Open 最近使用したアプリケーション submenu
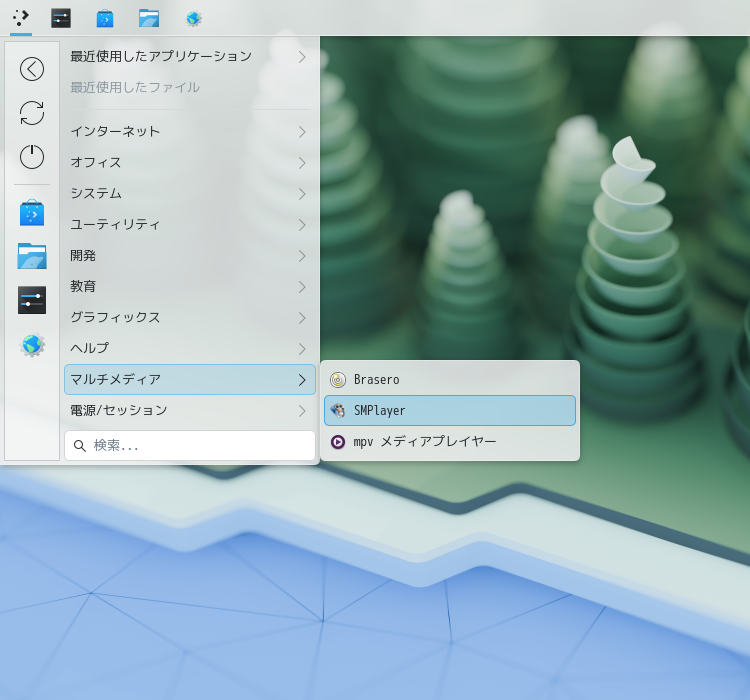The height and width of the screenshot is (700, 750). pyautogui.click(x=190, y=56)
